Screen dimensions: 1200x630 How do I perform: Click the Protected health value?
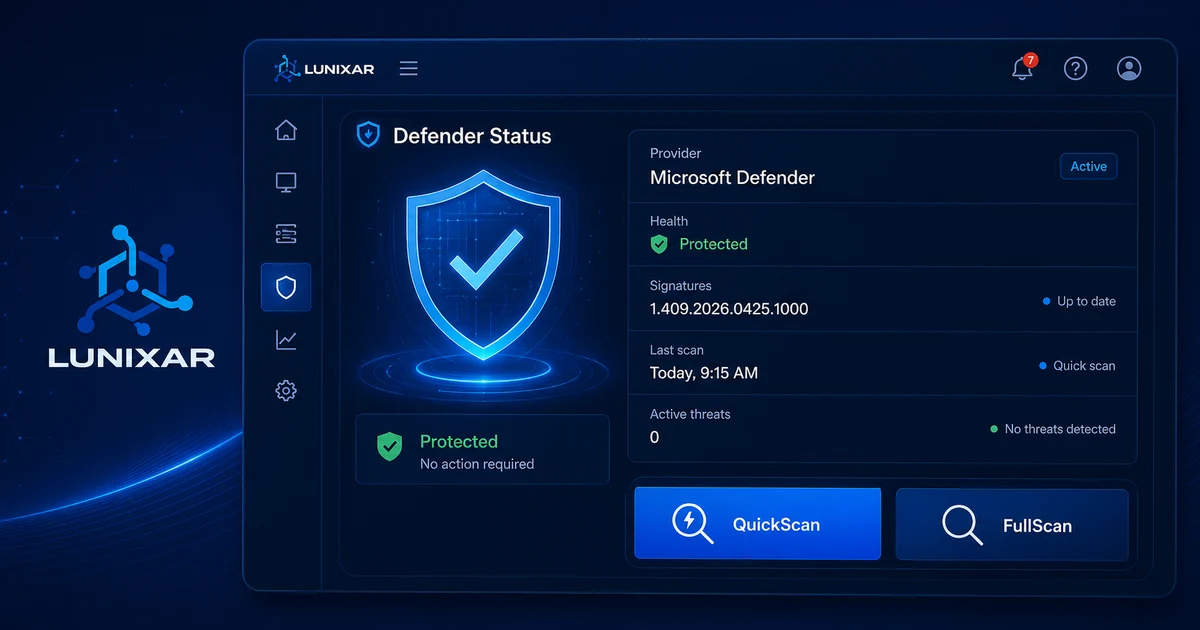713,244
